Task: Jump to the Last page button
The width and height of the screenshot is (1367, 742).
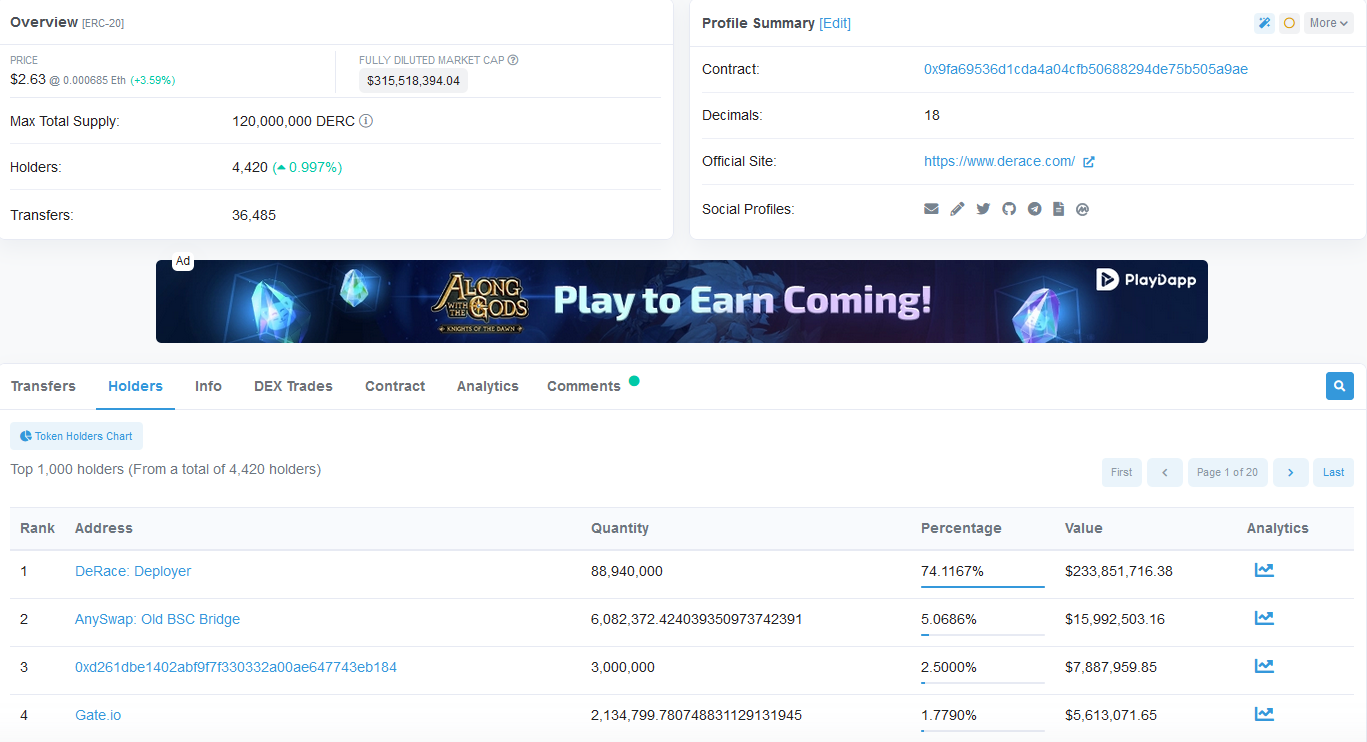Action: [1334, 472]
